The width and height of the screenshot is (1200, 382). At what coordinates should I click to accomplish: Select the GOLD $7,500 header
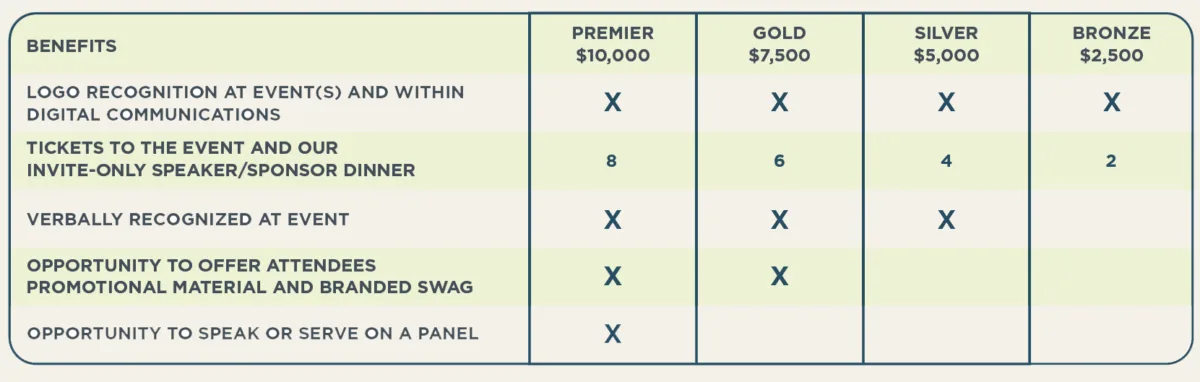tap(779, 45)
